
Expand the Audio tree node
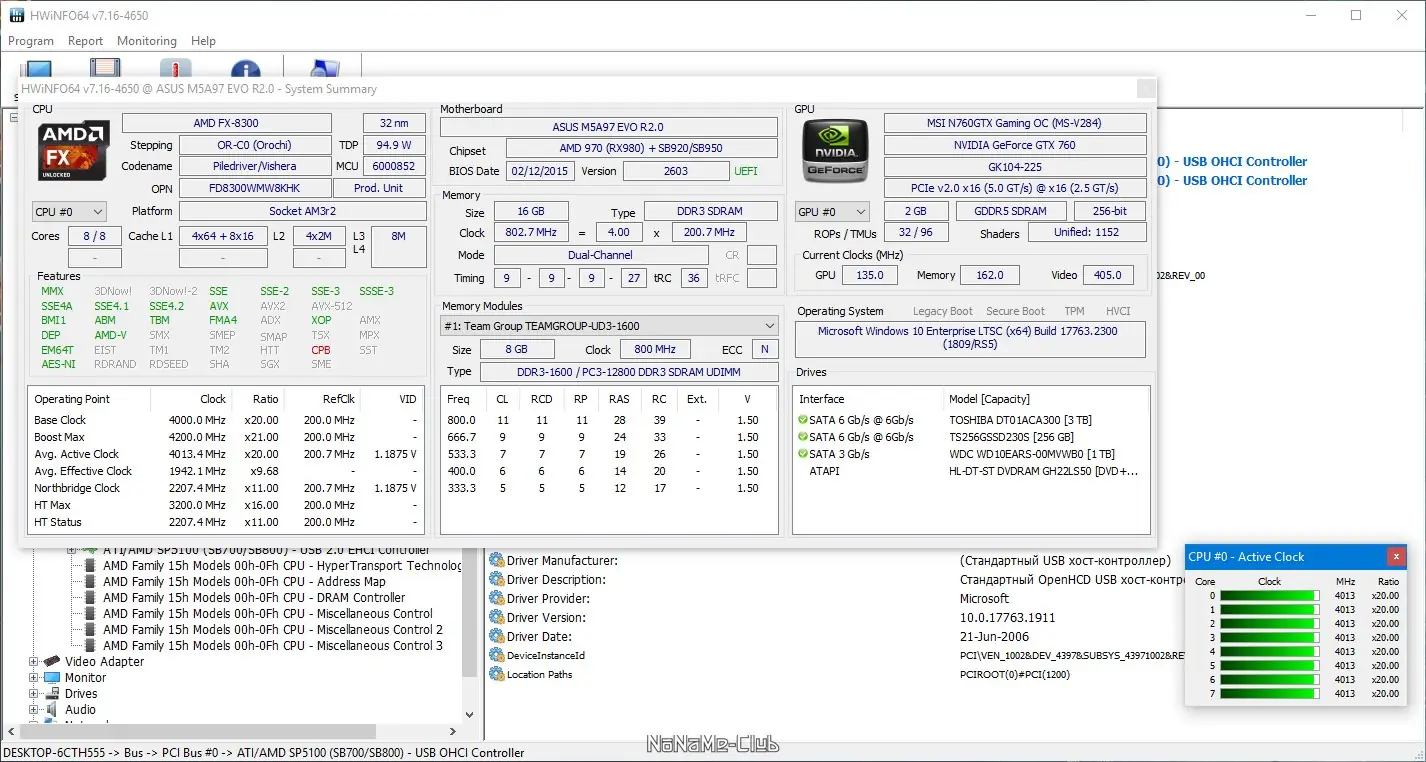tap(34, 710)
